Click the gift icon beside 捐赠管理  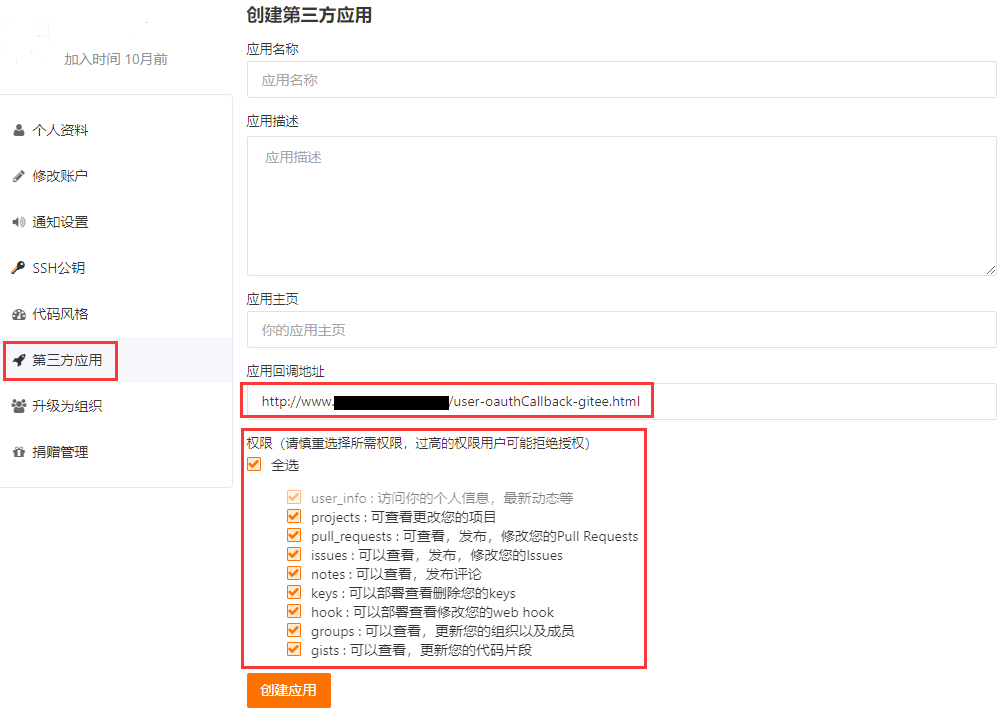coord(19,452)
